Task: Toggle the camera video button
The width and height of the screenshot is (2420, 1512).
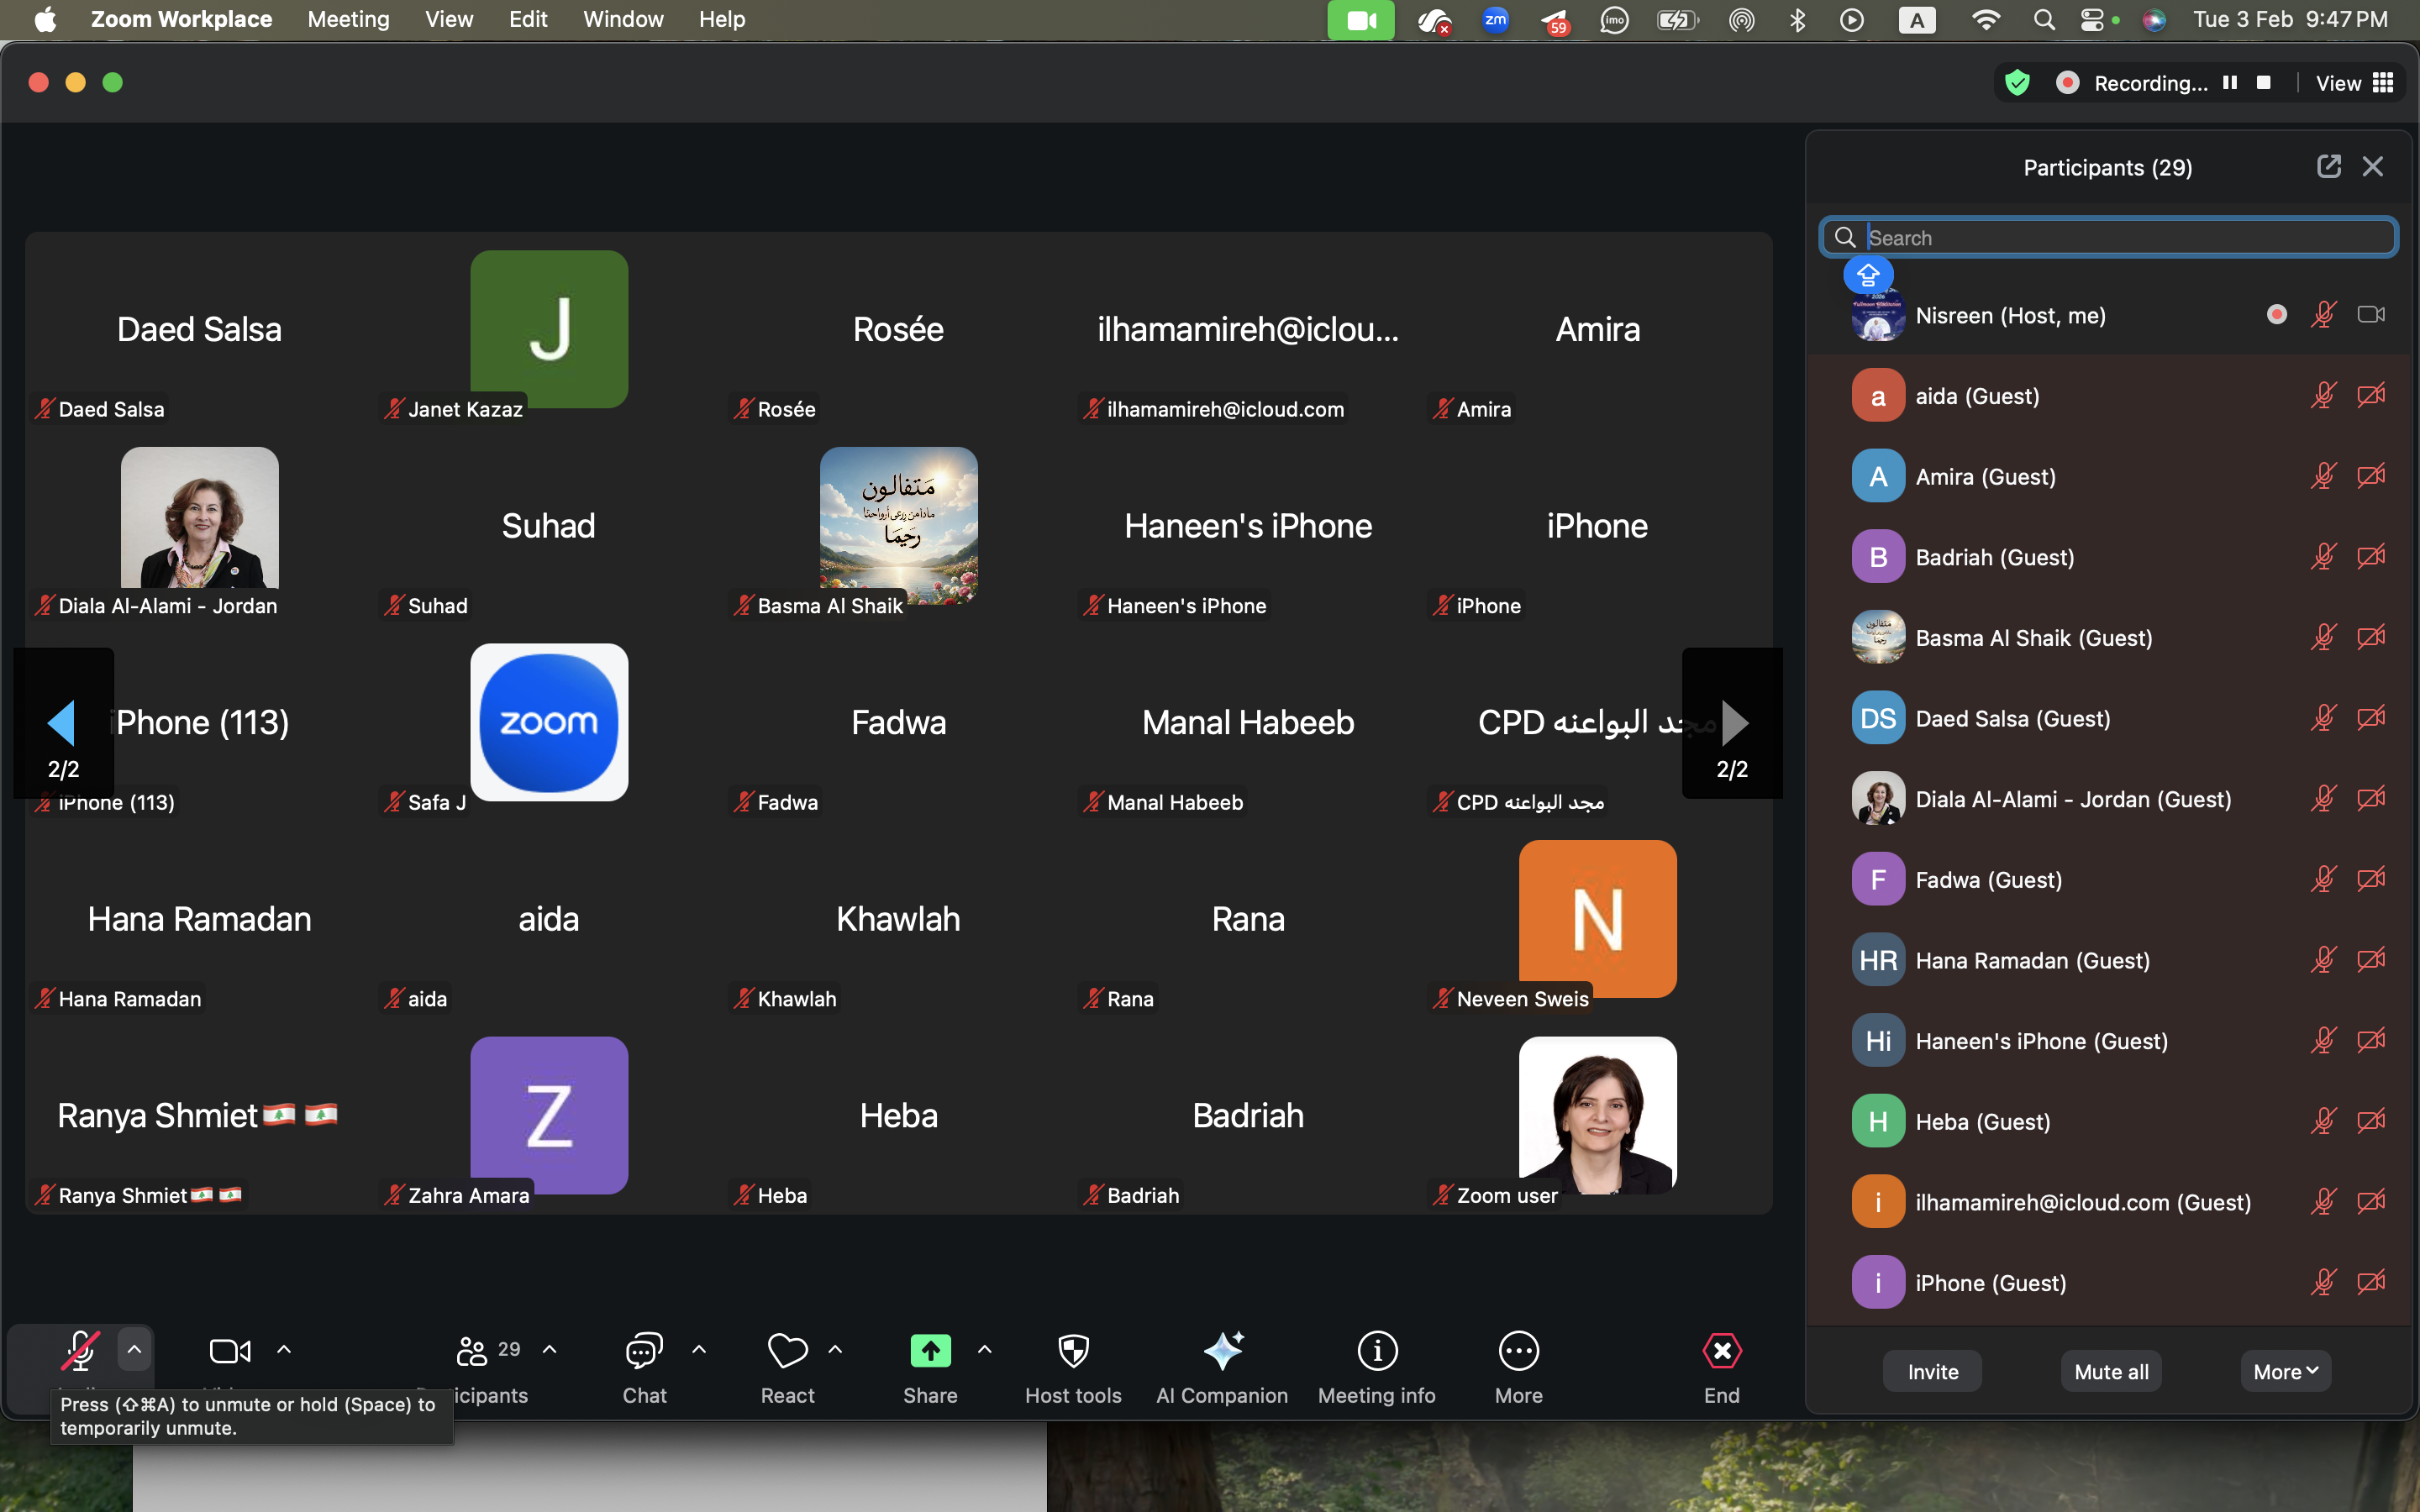Action: coord(230,1351)
